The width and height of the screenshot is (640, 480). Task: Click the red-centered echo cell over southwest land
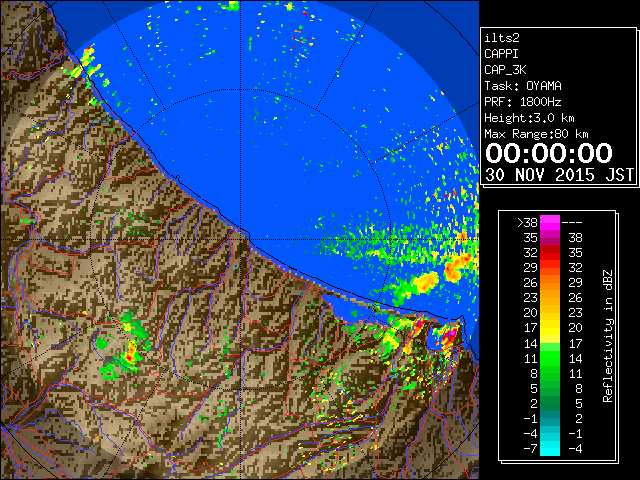[130, 356]
